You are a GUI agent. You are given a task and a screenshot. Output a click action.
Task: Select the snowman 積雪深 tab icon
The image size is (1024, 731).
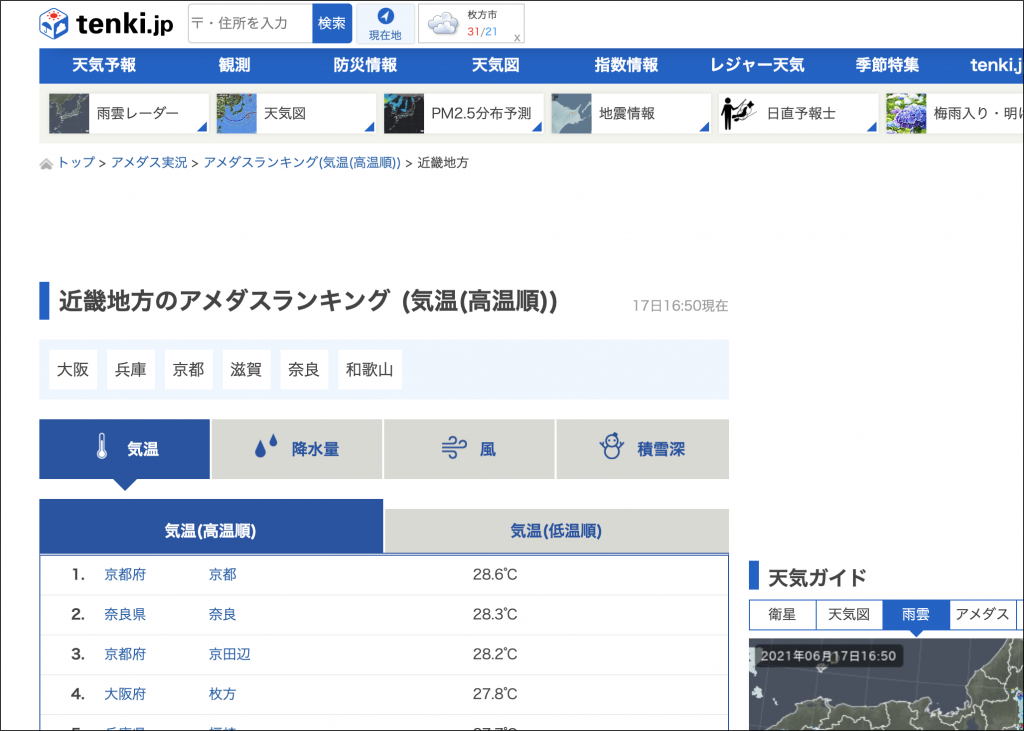point(611,448)
